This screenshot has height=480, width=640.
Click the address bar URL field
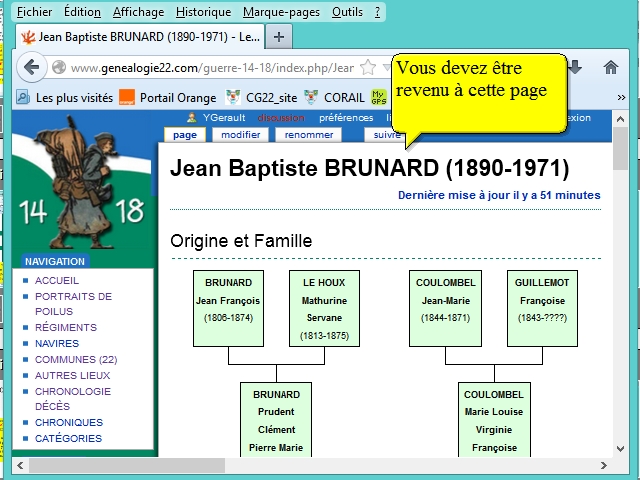coord(210,68)
